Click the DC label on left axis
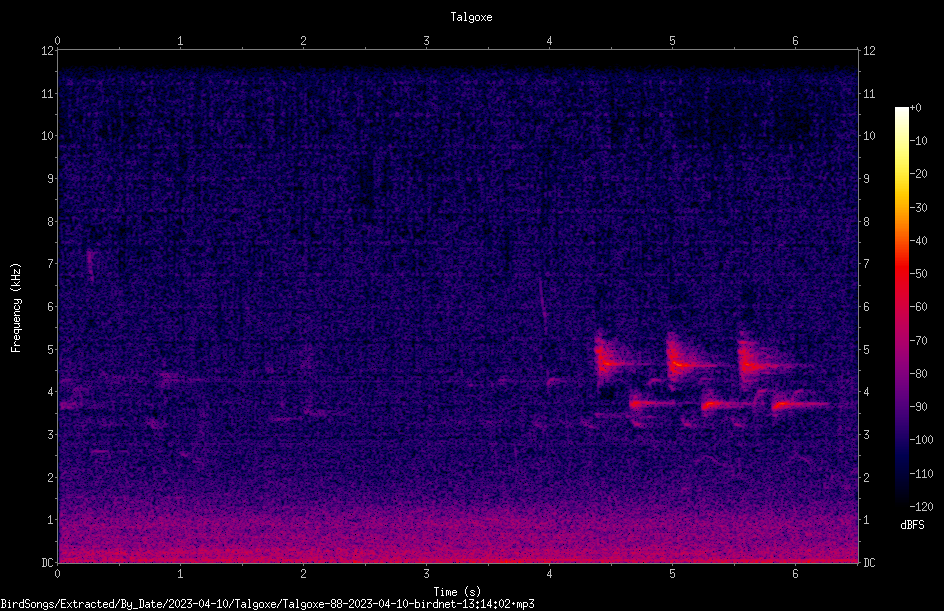 (48, 563)
